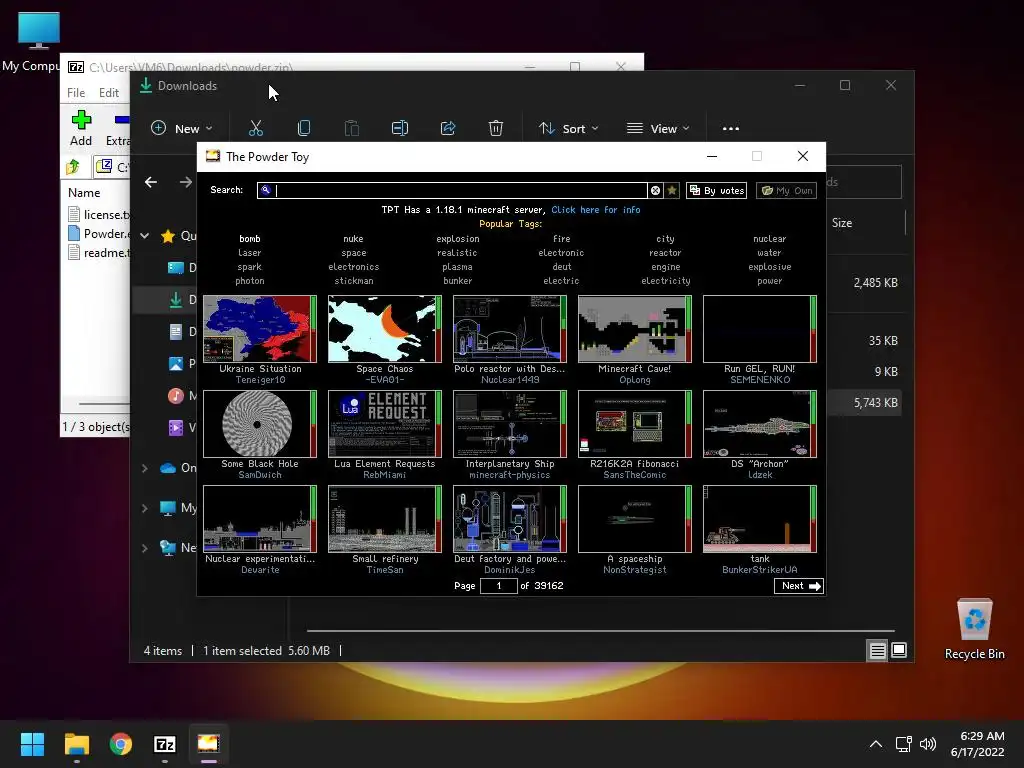
Task: Select the 'reactor' popular tag
Action: point(665,253)
